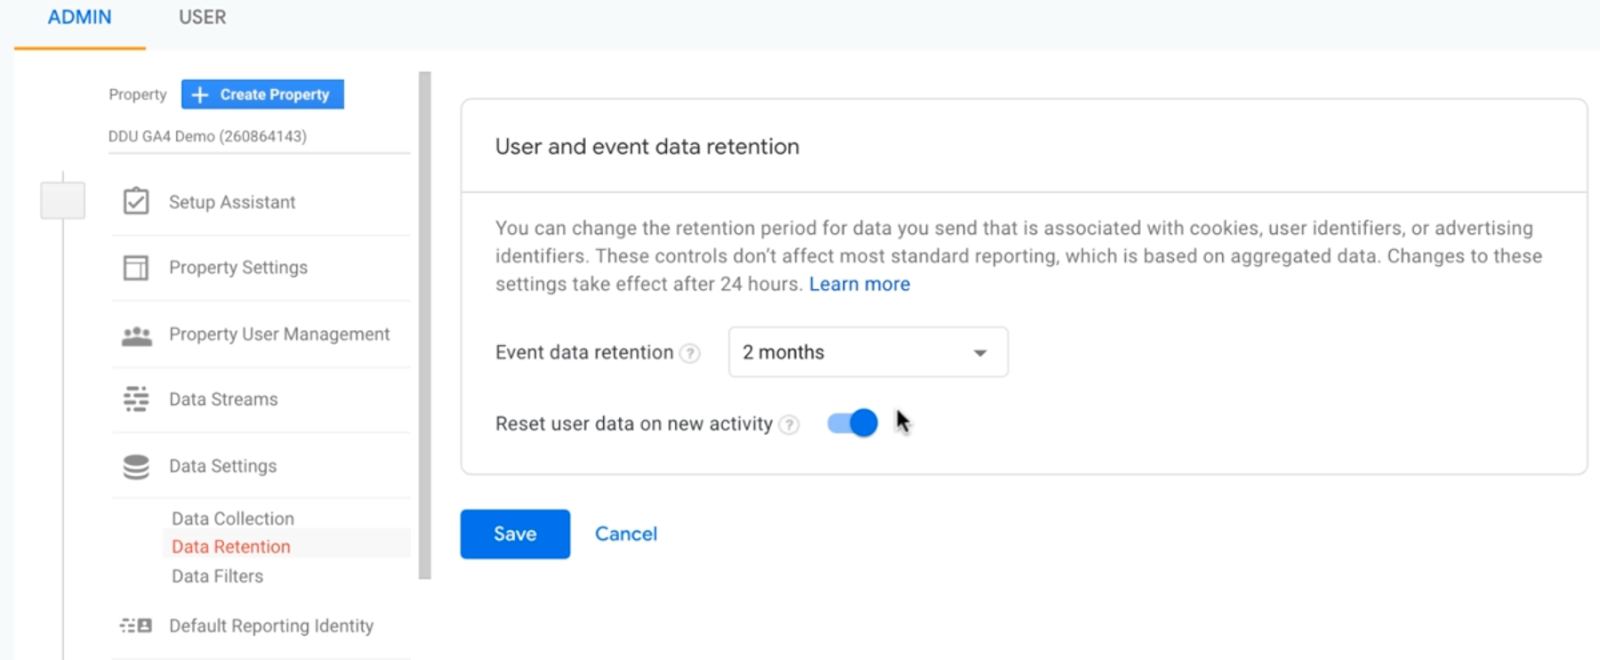Screen dimensions: 1600x660
Task: Follow the Learn more link
Action: pos(859,284)
